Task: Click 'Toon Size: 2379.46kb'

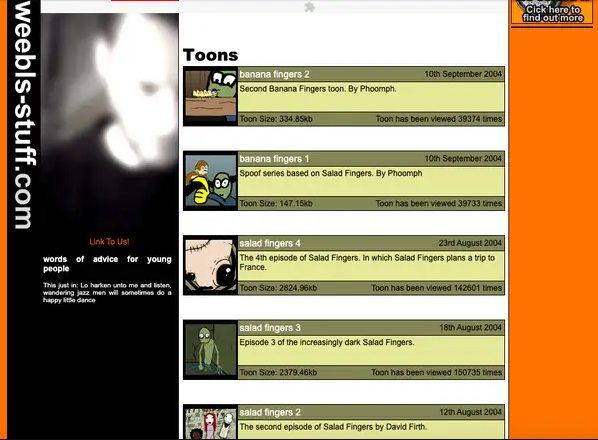Action: pos(278,373)
